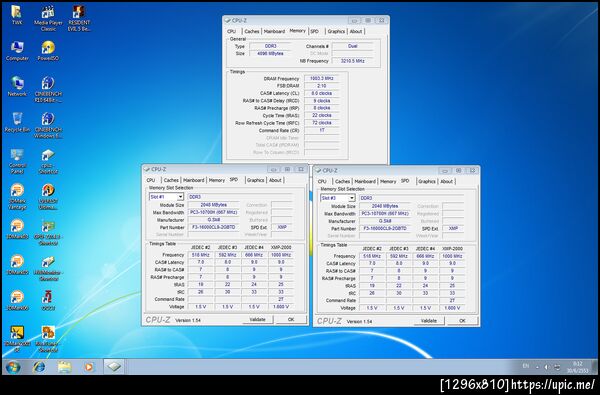Open Windows Explorer folder on the taskbar

64,367
